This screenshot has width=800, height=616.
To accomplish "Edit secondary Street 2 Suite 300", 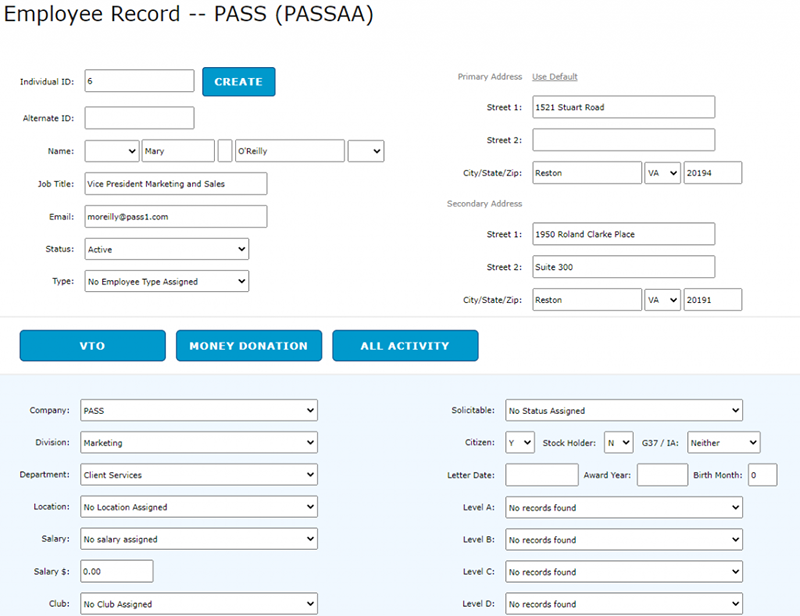I will tap(623, 267).
